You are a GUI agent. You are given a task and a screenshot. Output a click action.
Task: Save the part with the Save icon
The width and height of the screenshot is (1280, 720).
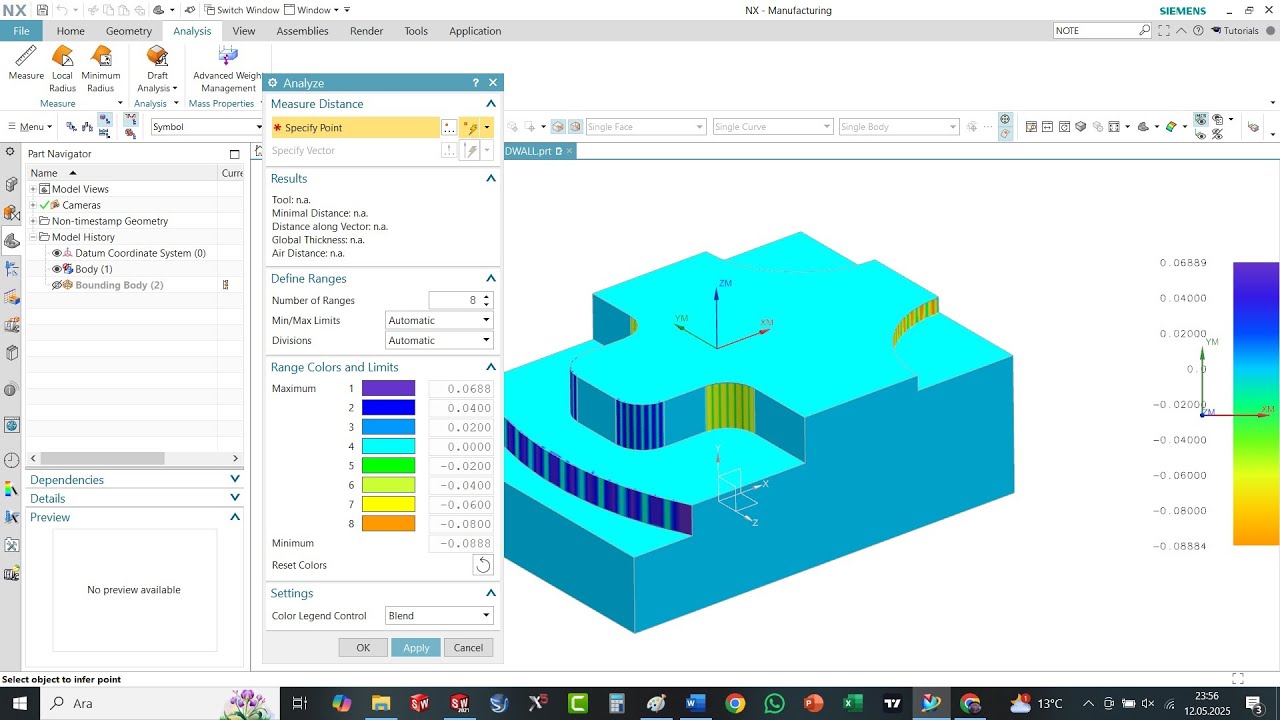pyautogui.click(x=42, y=10)
